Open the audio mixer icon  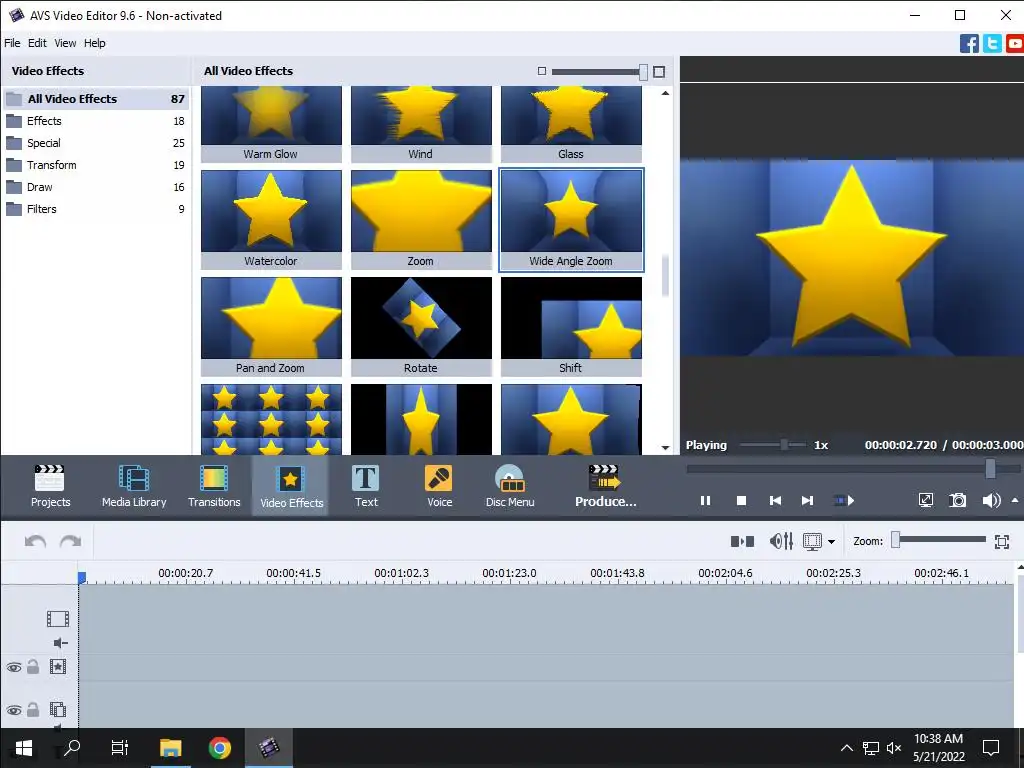coord(781,541)
